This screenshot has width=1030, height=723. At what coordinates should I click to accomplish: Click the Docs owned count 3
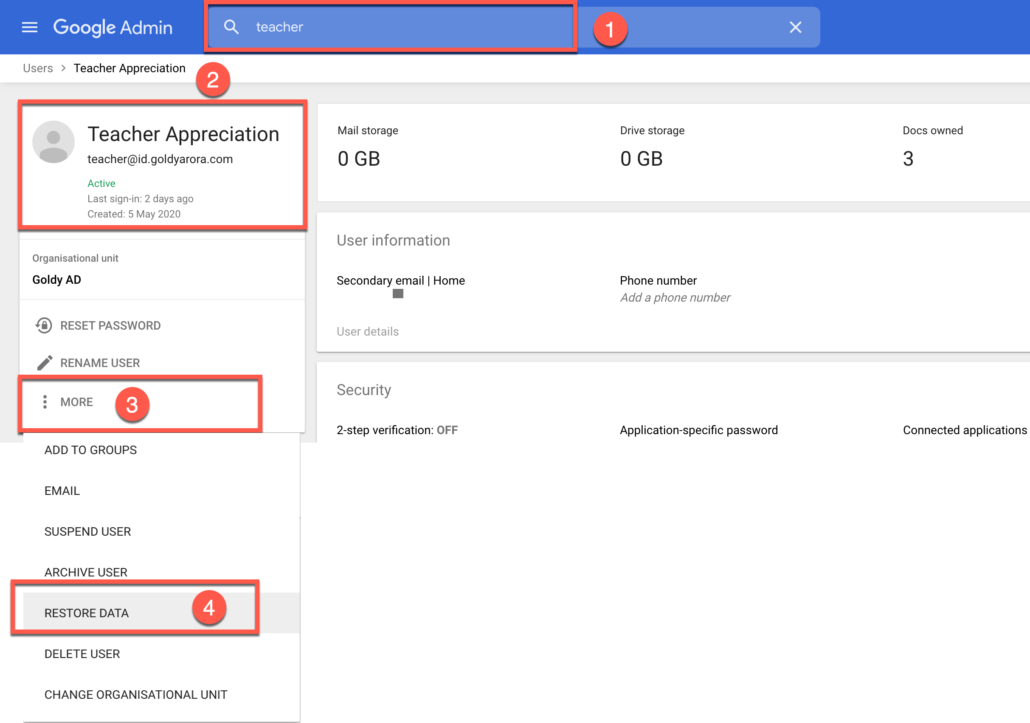(x=908, y=159)
